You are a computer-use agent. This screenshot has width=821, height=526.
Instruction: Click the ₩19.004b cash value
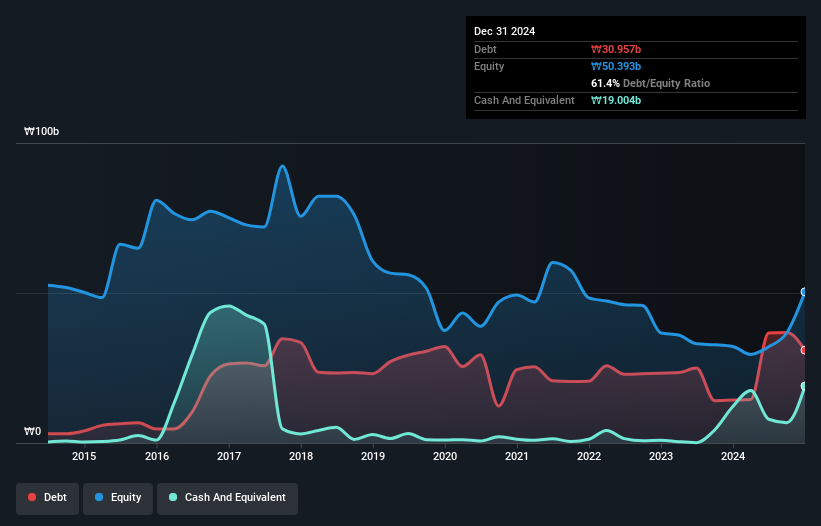[616, 100]
